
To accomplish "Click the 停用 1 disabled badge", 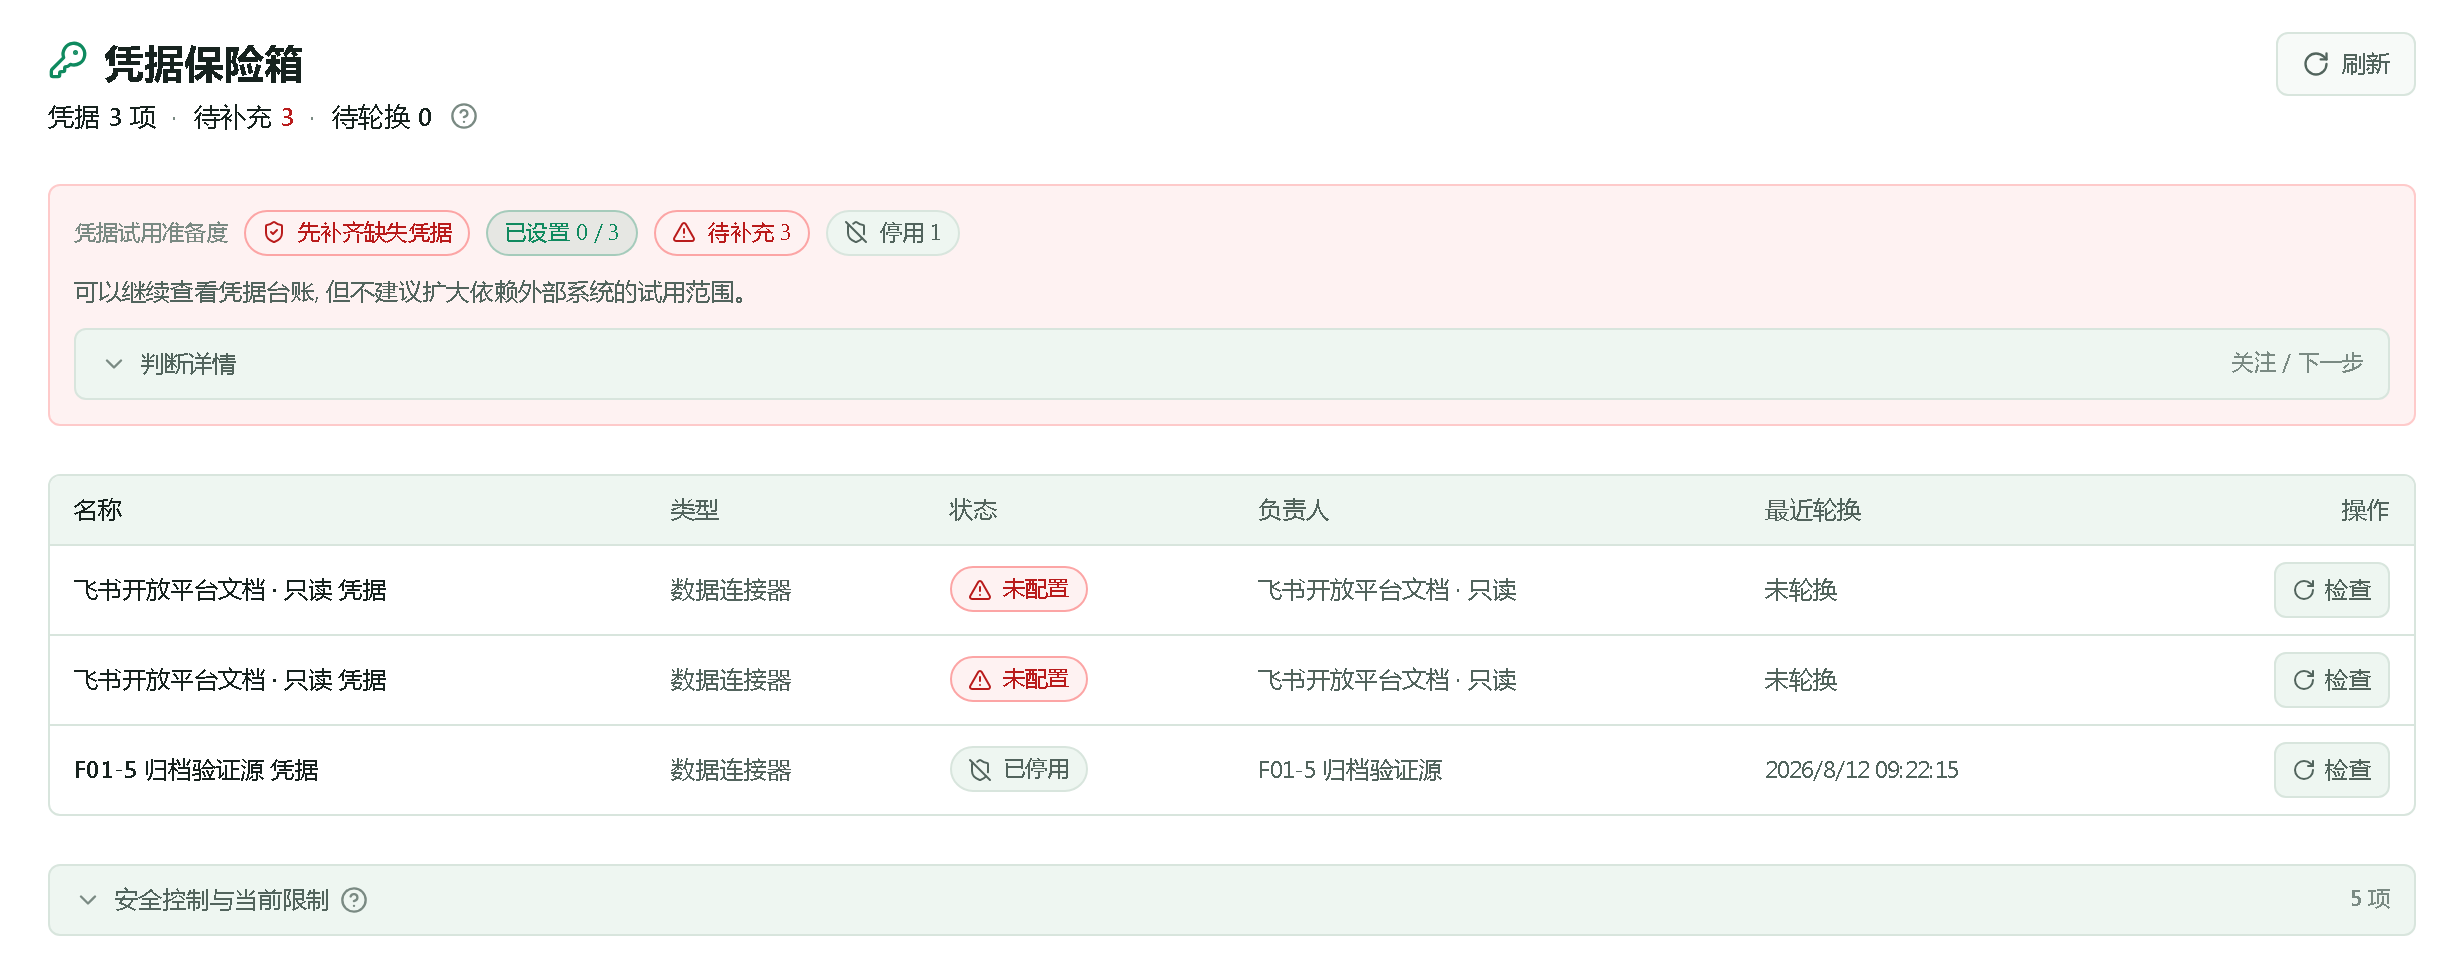I will pyautogui.click(x=893, y=233).
